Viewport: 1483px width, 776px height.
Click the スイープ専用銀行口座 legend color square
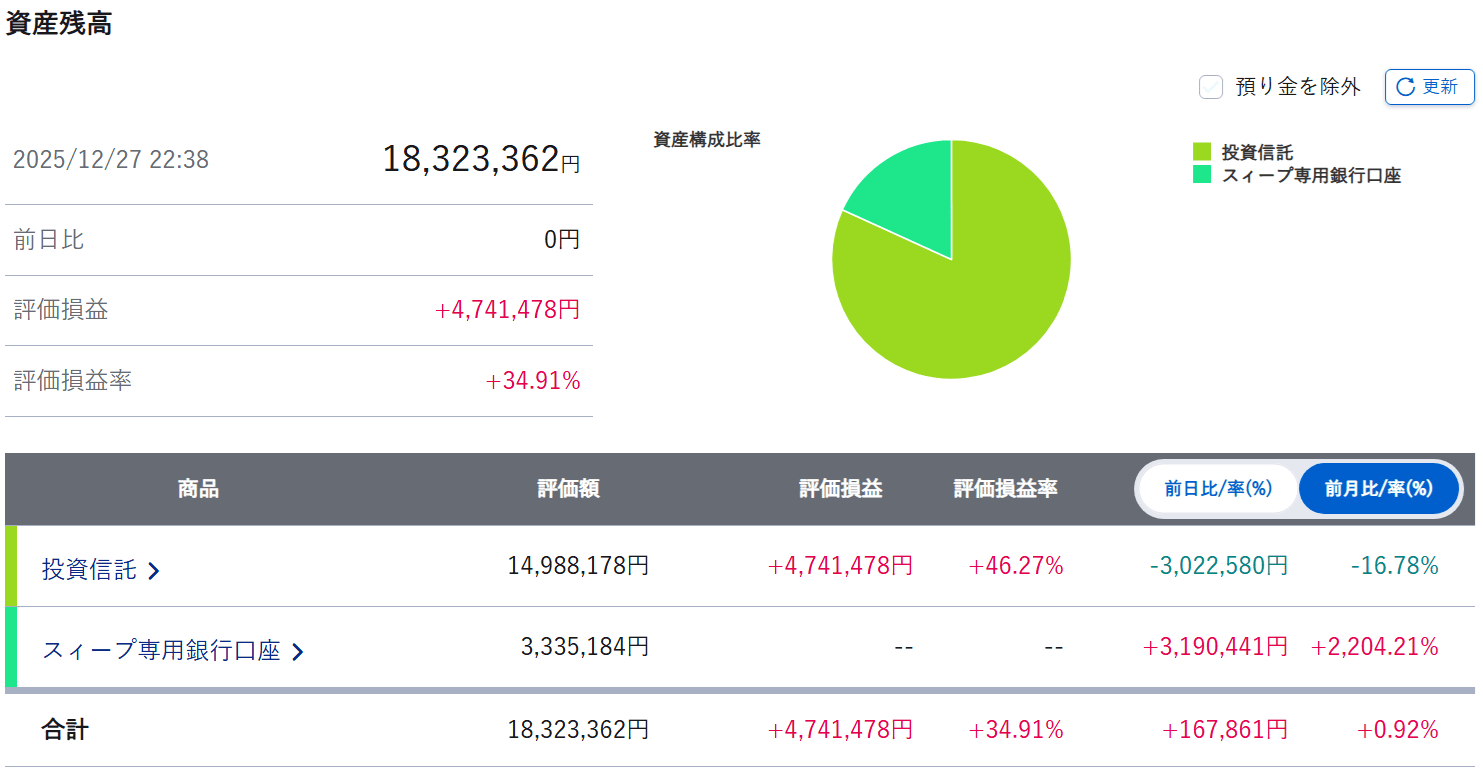[x=1202, y=175]
